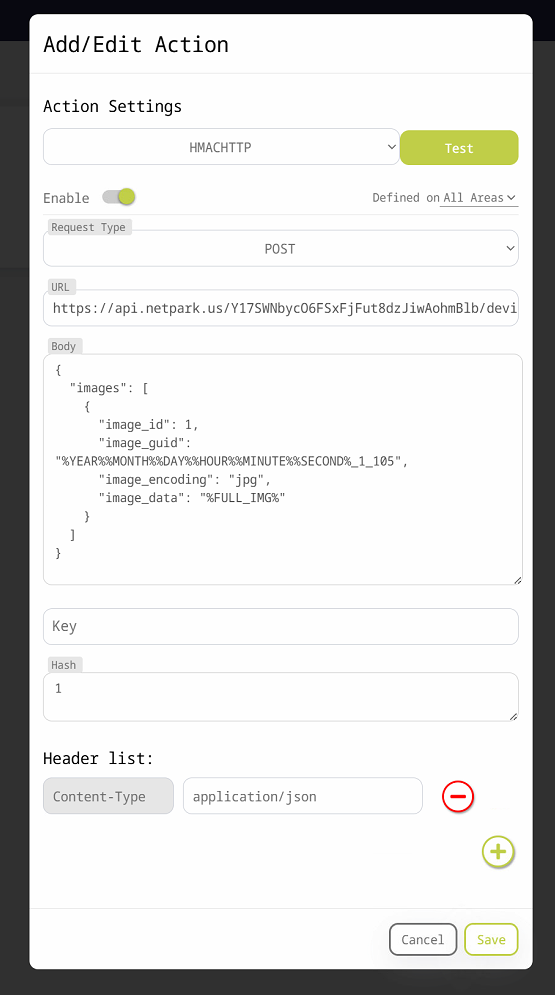Remove the Content-Type header with the minus icon

tap(458, 796)
